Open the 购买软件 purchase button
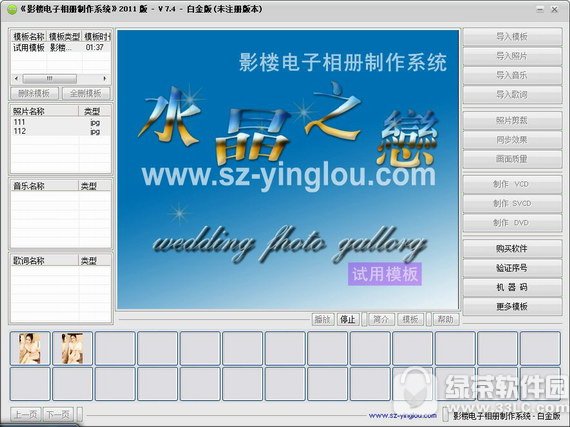 (x=512, y=249)
